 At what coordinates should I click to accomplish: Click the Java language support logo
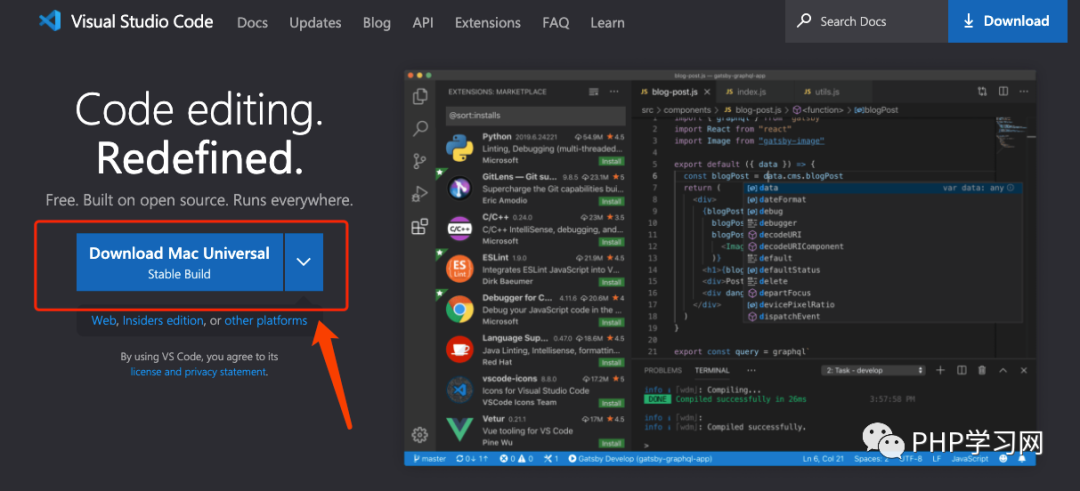(x=459, y=349)
